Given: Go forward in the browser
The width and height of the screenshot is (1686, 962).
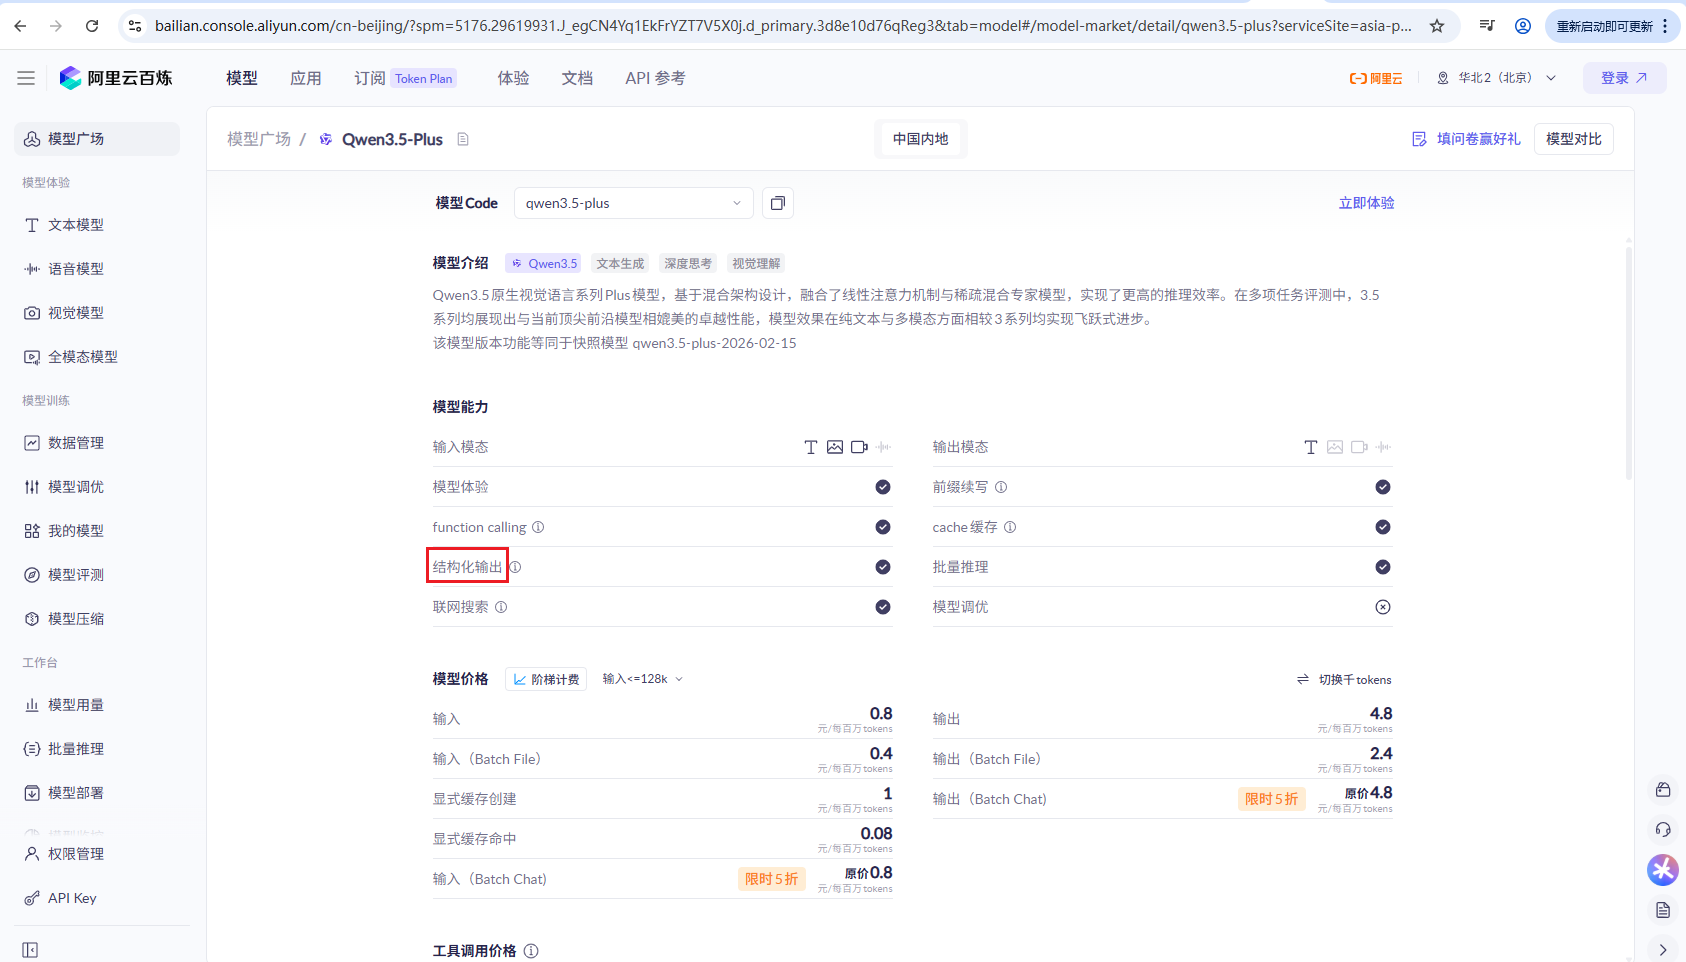Looking at the screenshot, I should [56, 26].
